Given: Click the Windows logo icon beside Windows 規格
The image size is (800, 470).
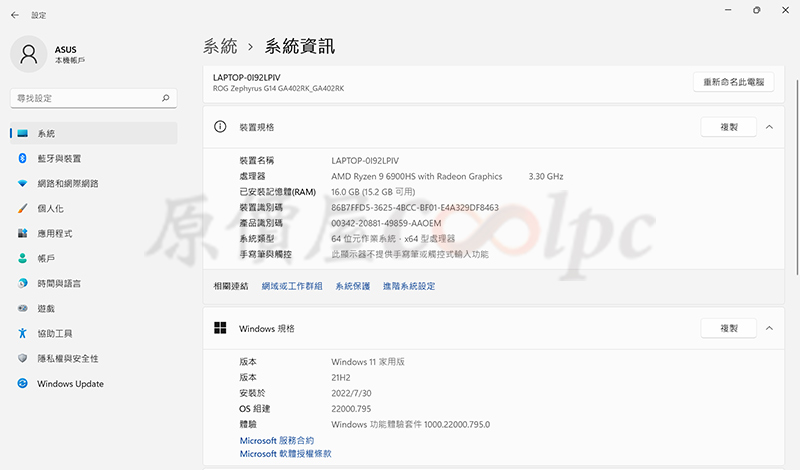Looking at the screenshot, I should point(220,328).
